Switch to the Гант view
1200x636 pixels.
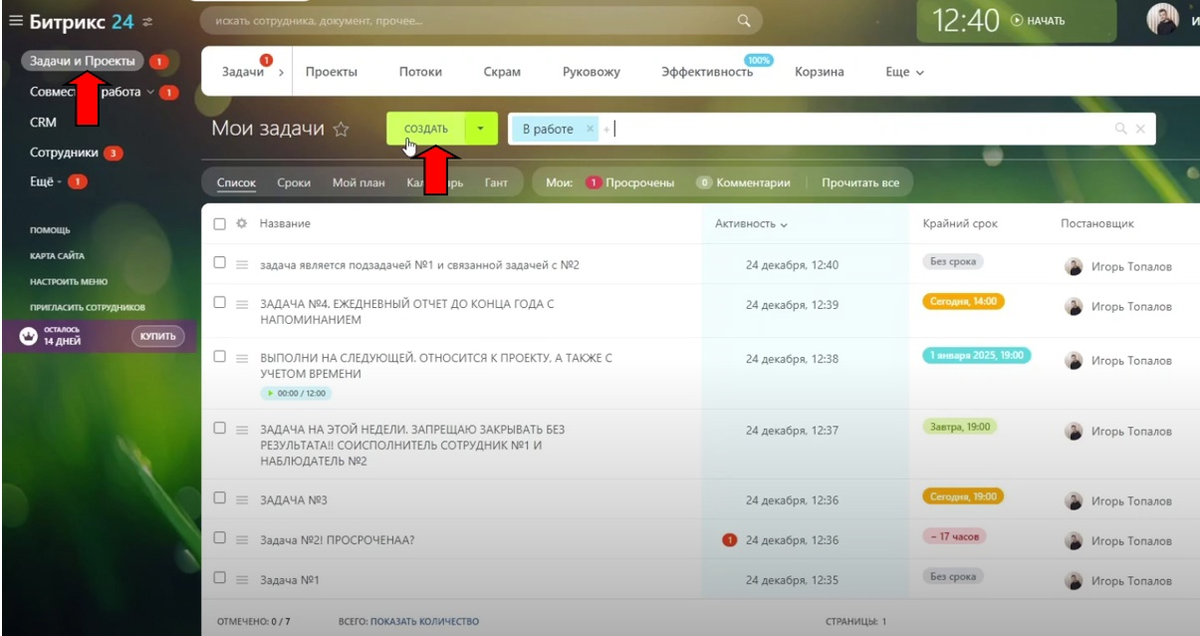point(496,183)
